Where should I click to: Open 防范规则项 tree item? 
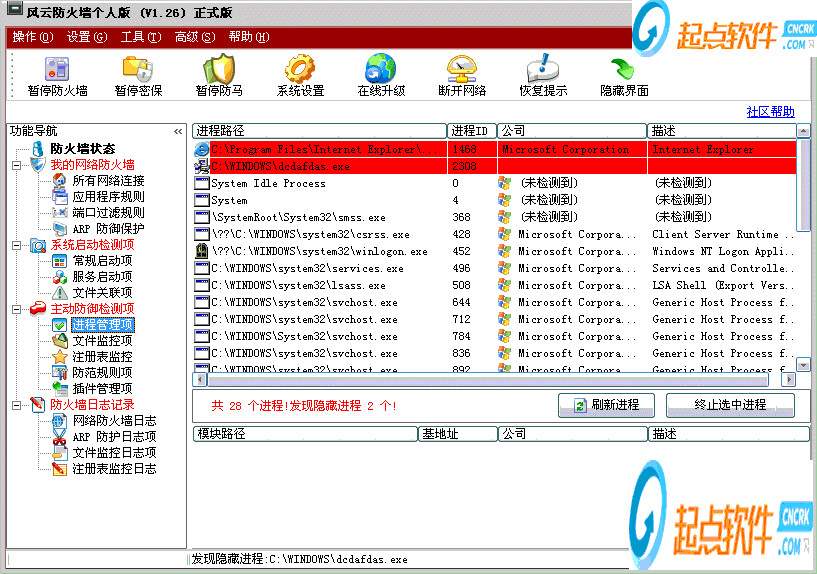pyautogui.click(x=102, y=372)
